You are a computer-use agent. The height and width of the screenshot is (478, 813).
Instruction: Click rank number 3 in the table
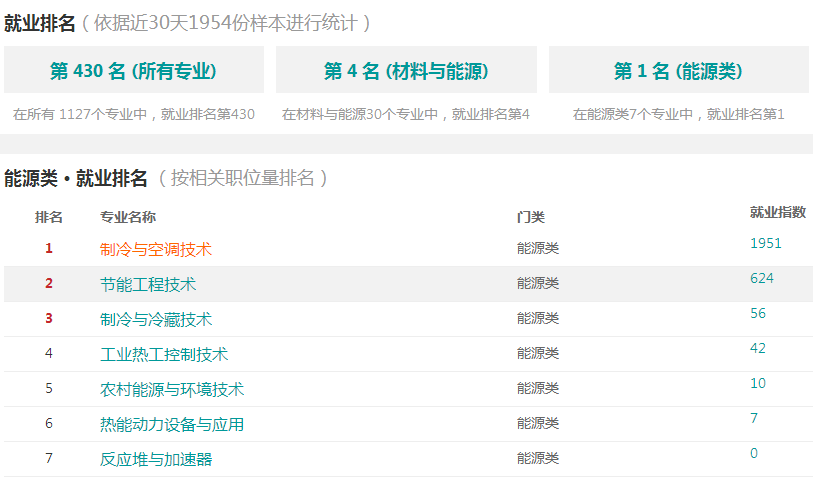click(x=49, y=318)
